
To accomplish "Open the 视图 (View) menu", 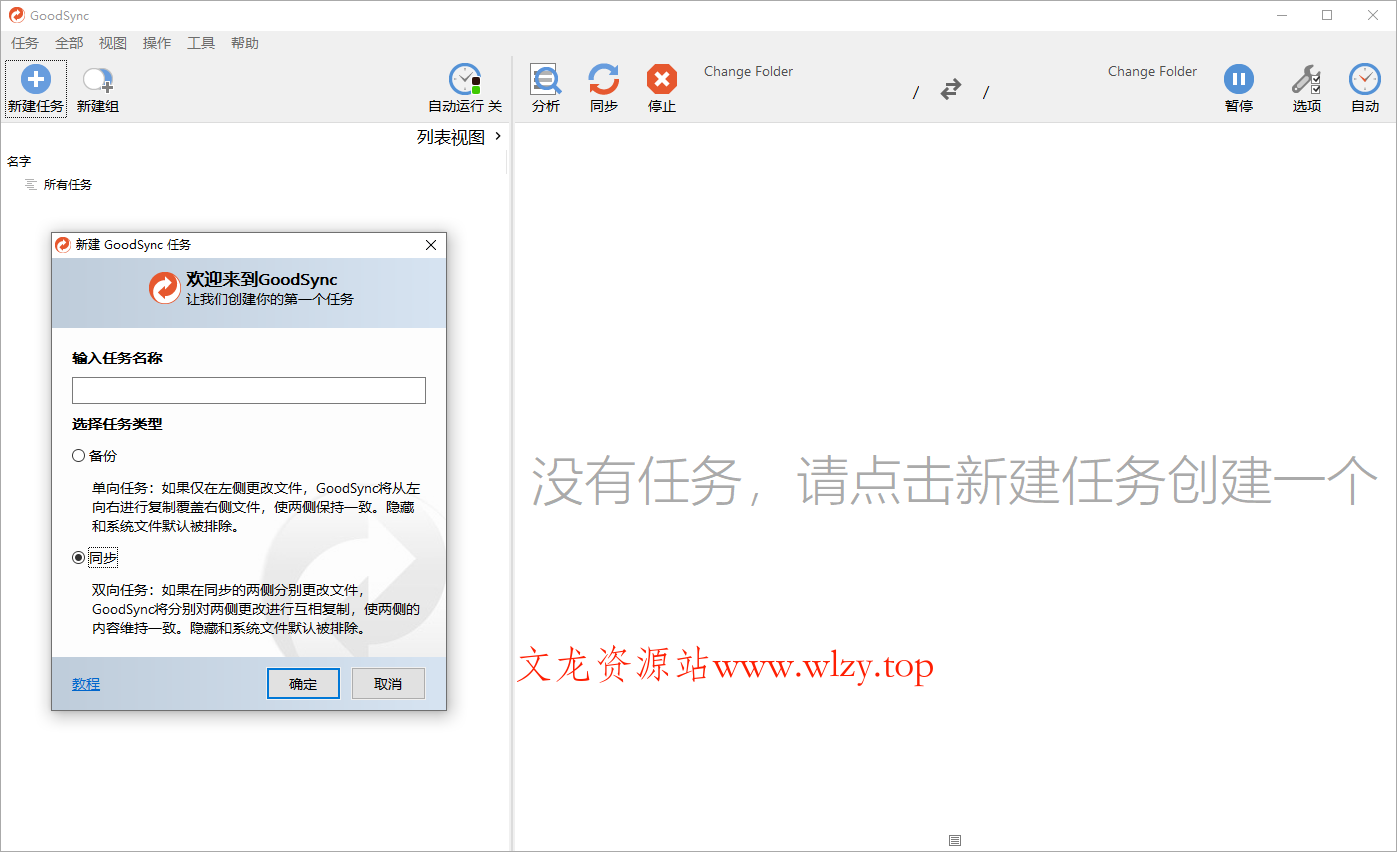I will point(112,43).
